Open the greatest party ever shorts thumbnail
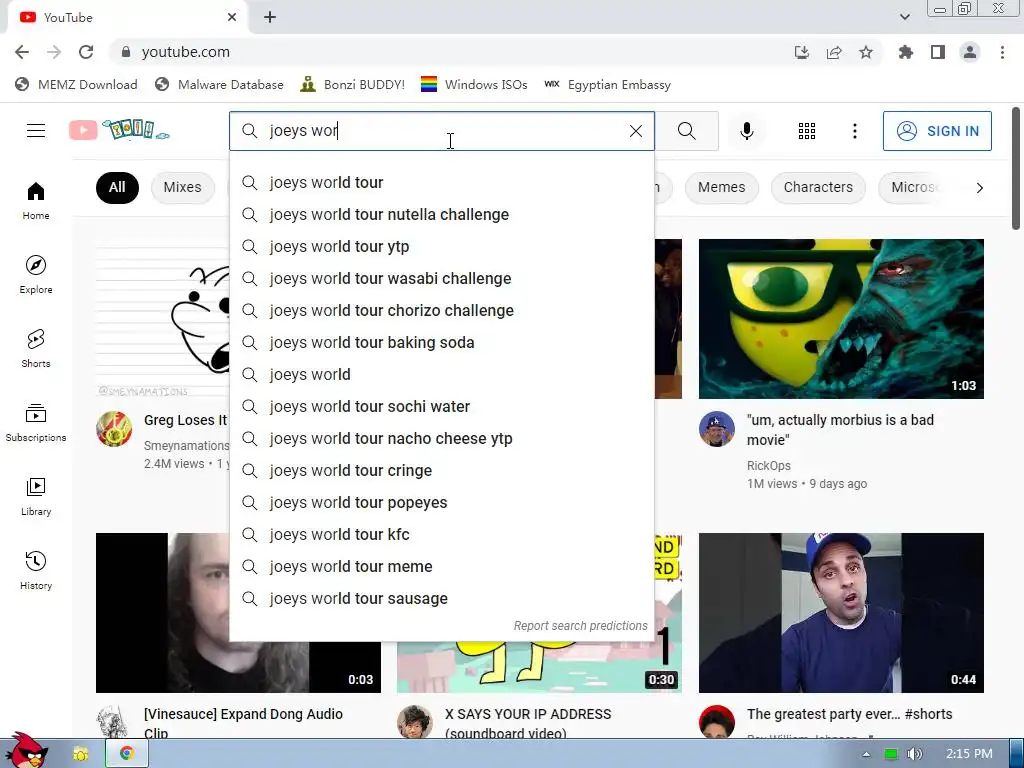Screen dimensions: 1024x768 click(841, 613)
